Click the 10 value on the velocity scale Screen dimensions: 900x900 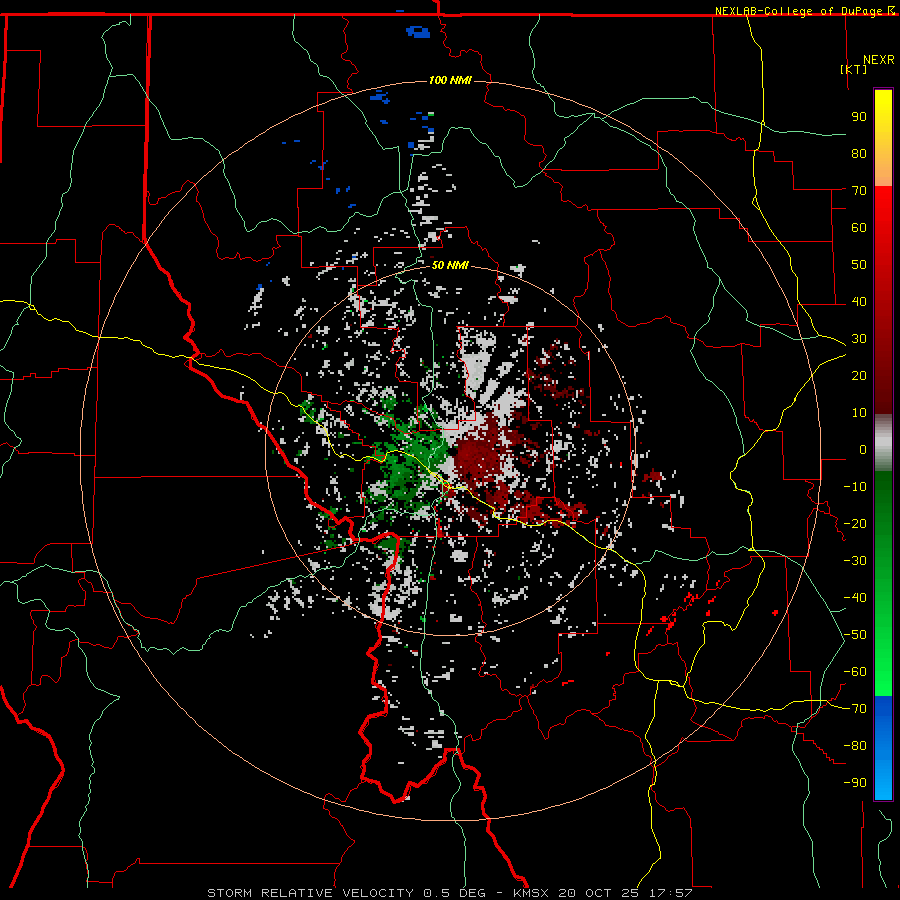click(859, 413)
